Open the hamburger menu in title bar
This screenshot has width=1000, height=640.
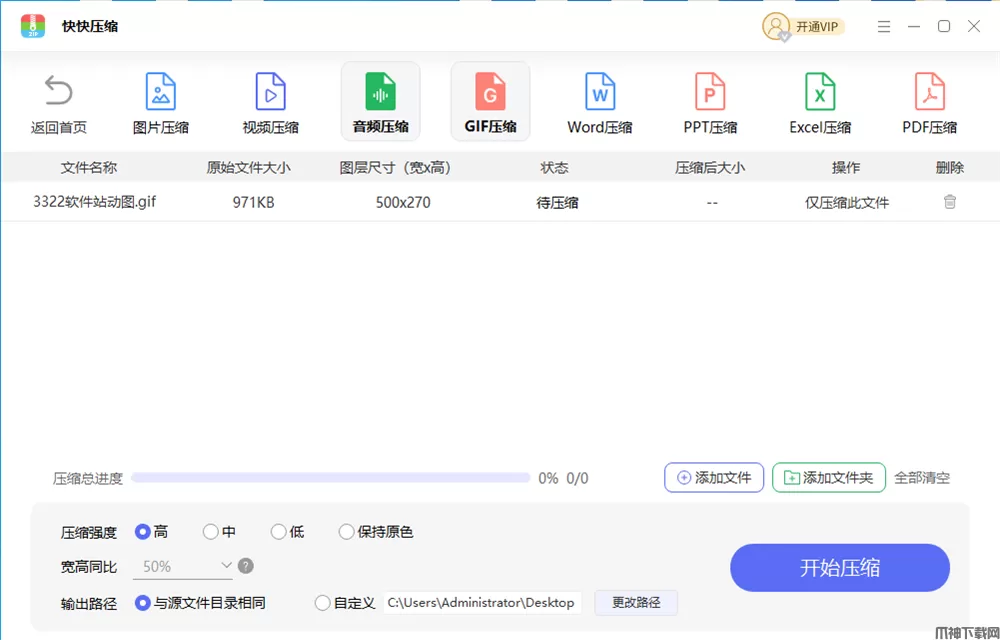pos(883,27)
